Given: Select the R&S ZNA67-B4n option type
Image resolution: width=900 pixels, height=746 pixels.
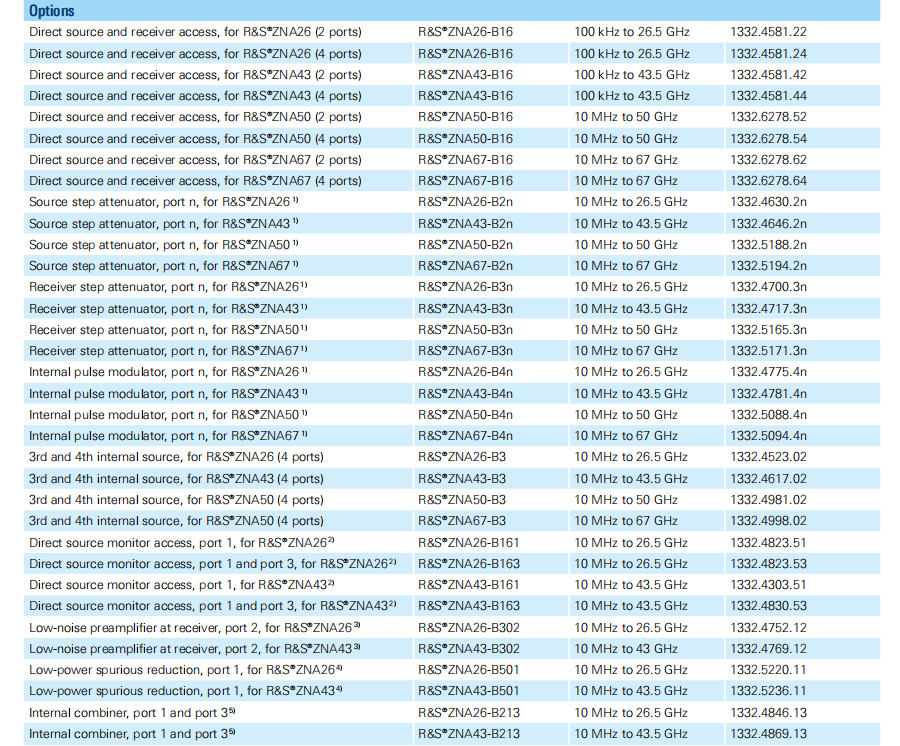Looking at the screenshot, I should pyautogui.click(x=465, y=436).
